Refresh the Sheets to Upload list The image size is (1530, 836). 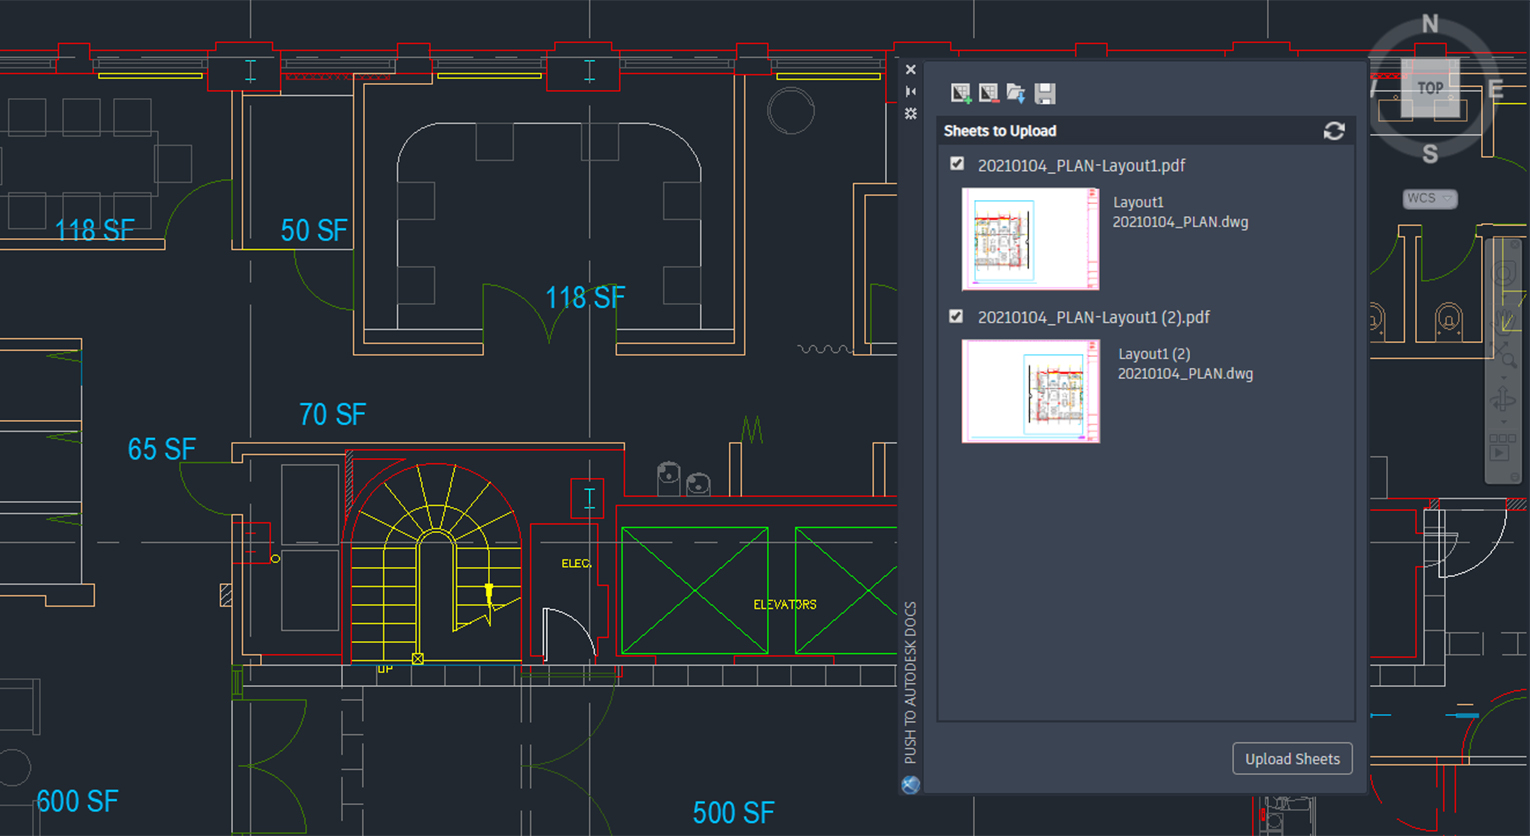[1334, 131]
